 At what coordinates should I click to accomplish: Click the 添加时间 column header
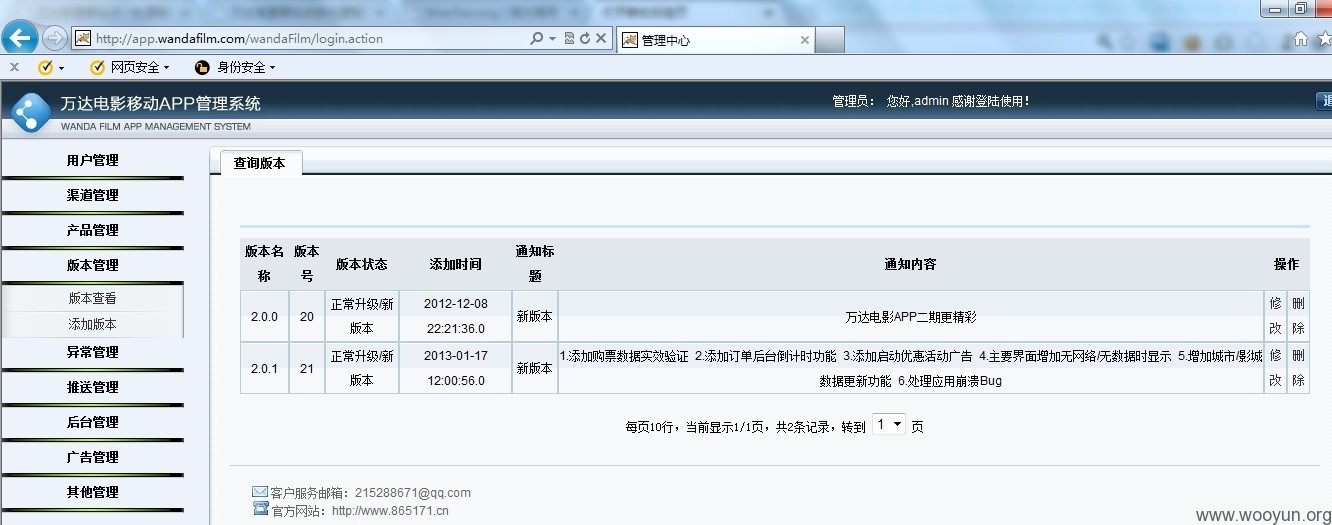tap(455, 265)
